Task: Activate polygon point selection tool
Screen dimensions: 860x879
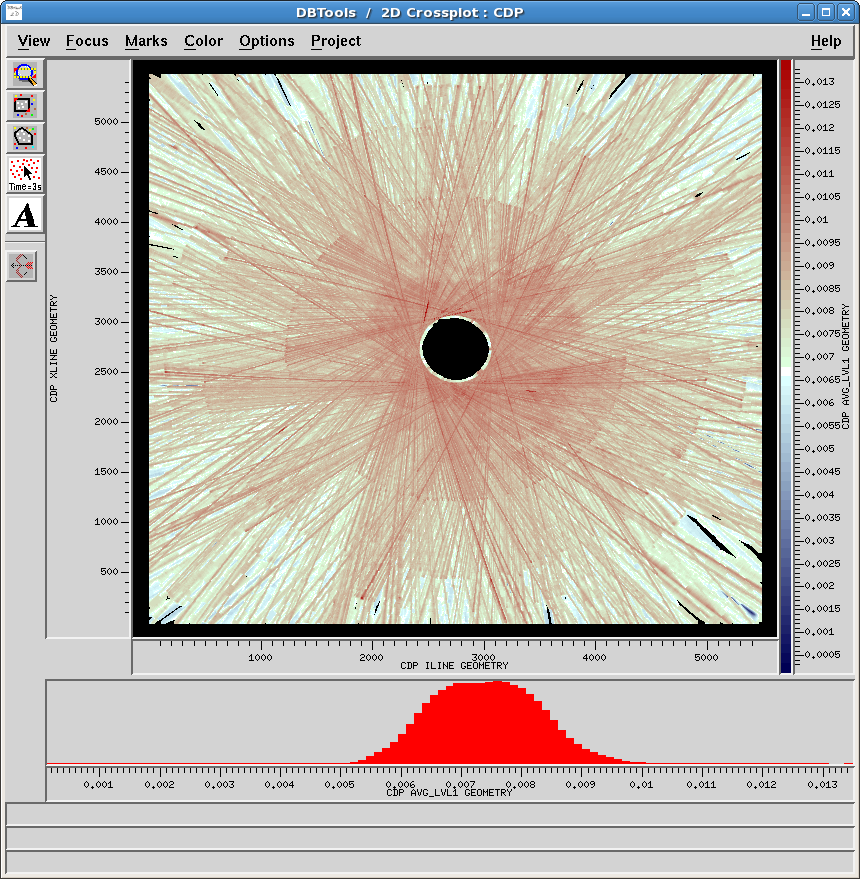Action: coord(25,137)
